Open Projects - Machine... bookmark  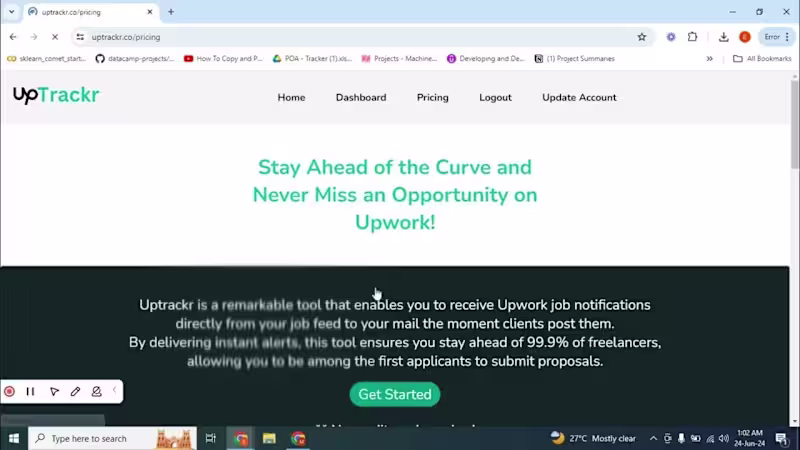(x=399, y=59)
